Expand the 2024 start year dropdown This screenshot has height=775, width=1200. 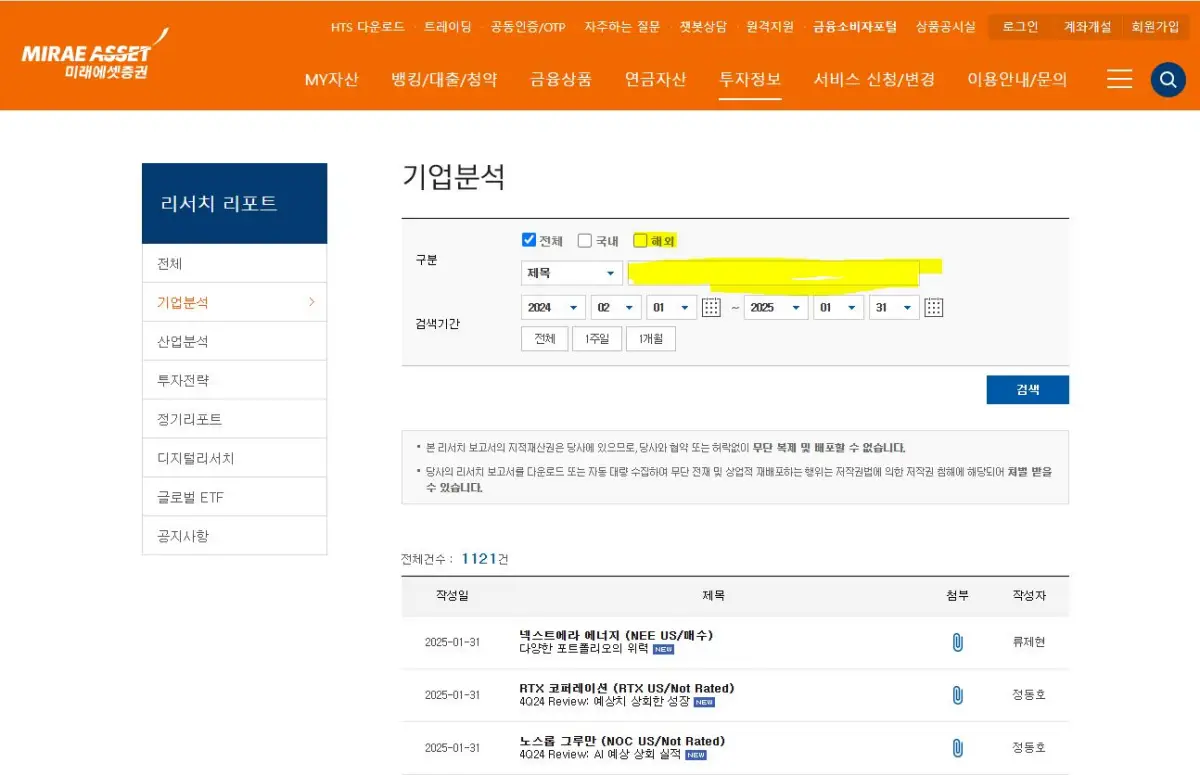click(553, 307)
